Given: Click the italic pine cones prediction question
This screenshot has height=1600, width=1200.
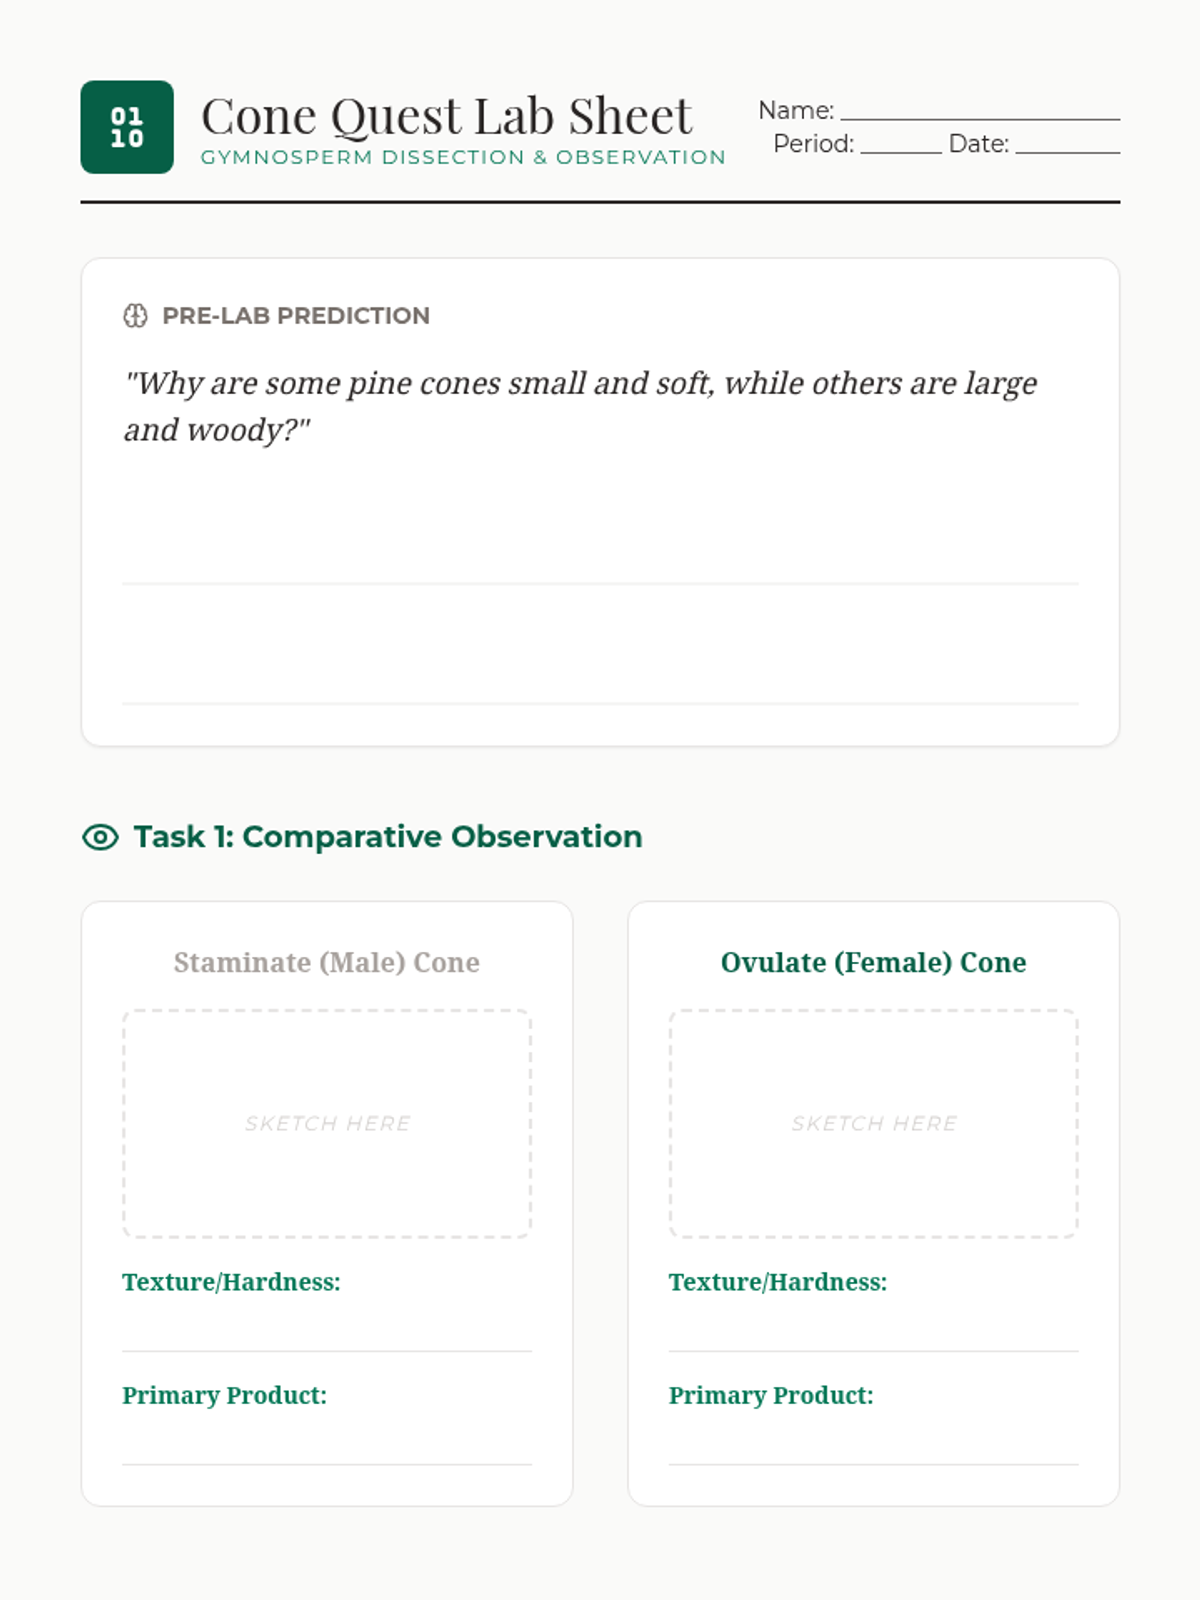Looking at the screenshot, I should coord(580,406).
